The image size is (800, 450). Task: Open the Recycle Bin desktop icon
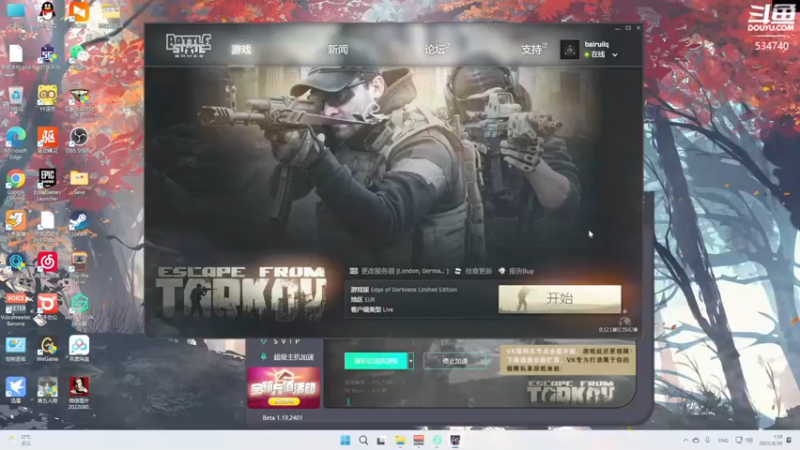(x=16, y=98)
